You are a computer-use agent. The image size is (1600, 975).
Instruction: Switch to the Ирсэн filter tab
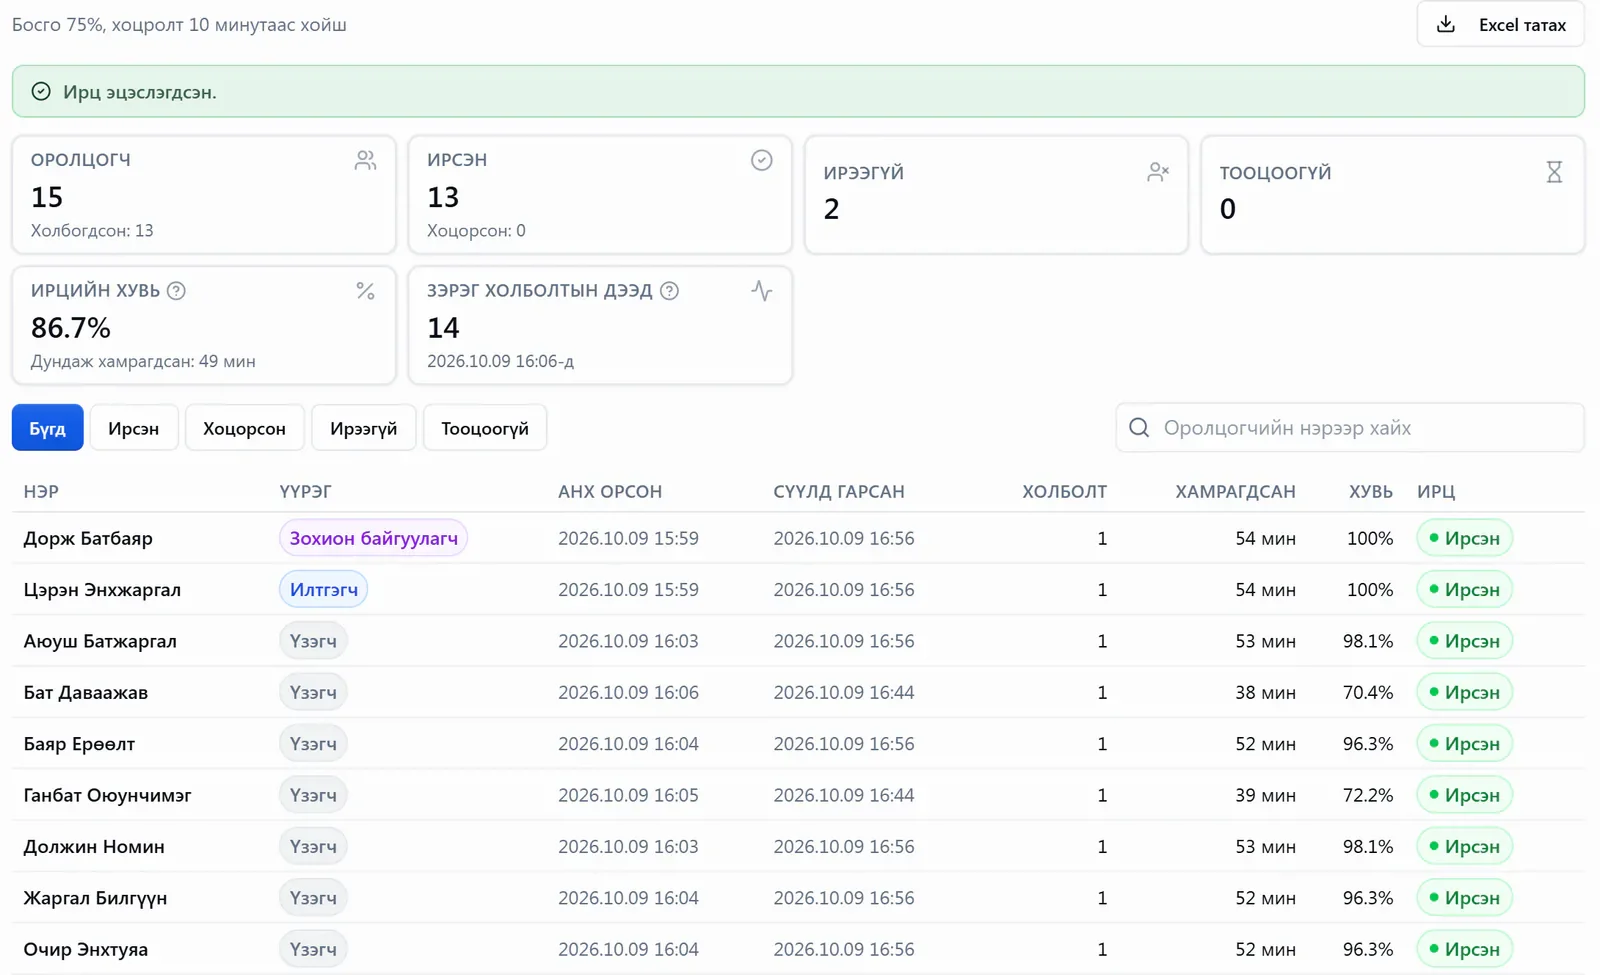tap(134, 428)
